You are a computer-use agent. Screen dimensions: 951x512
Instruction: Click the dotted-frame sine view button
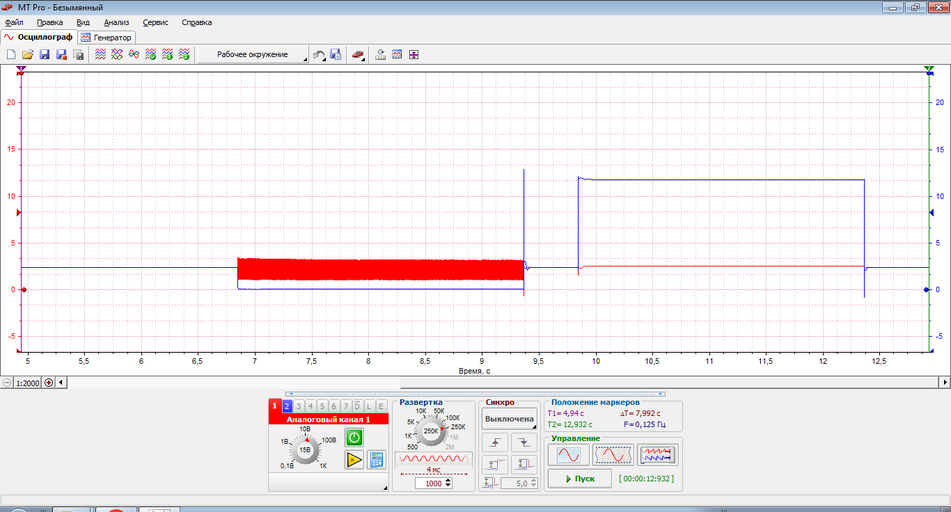tap(613, 454)
